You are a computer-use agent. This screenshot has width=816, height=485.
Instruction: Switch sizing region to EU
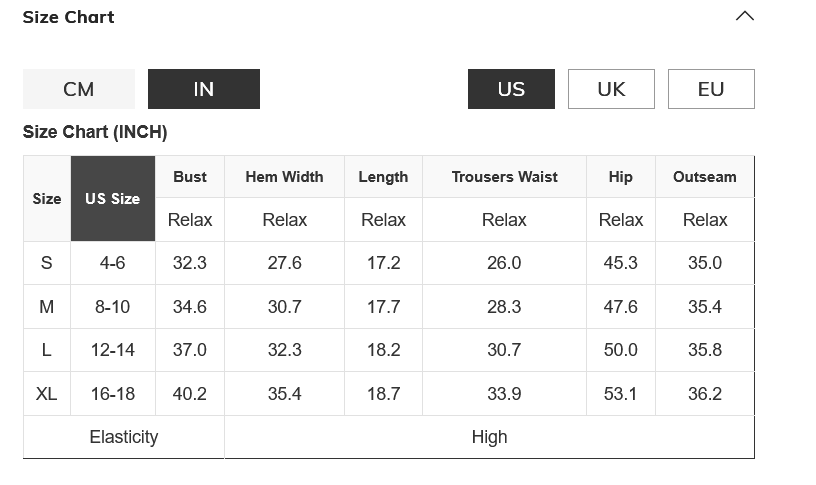(711, 89)
